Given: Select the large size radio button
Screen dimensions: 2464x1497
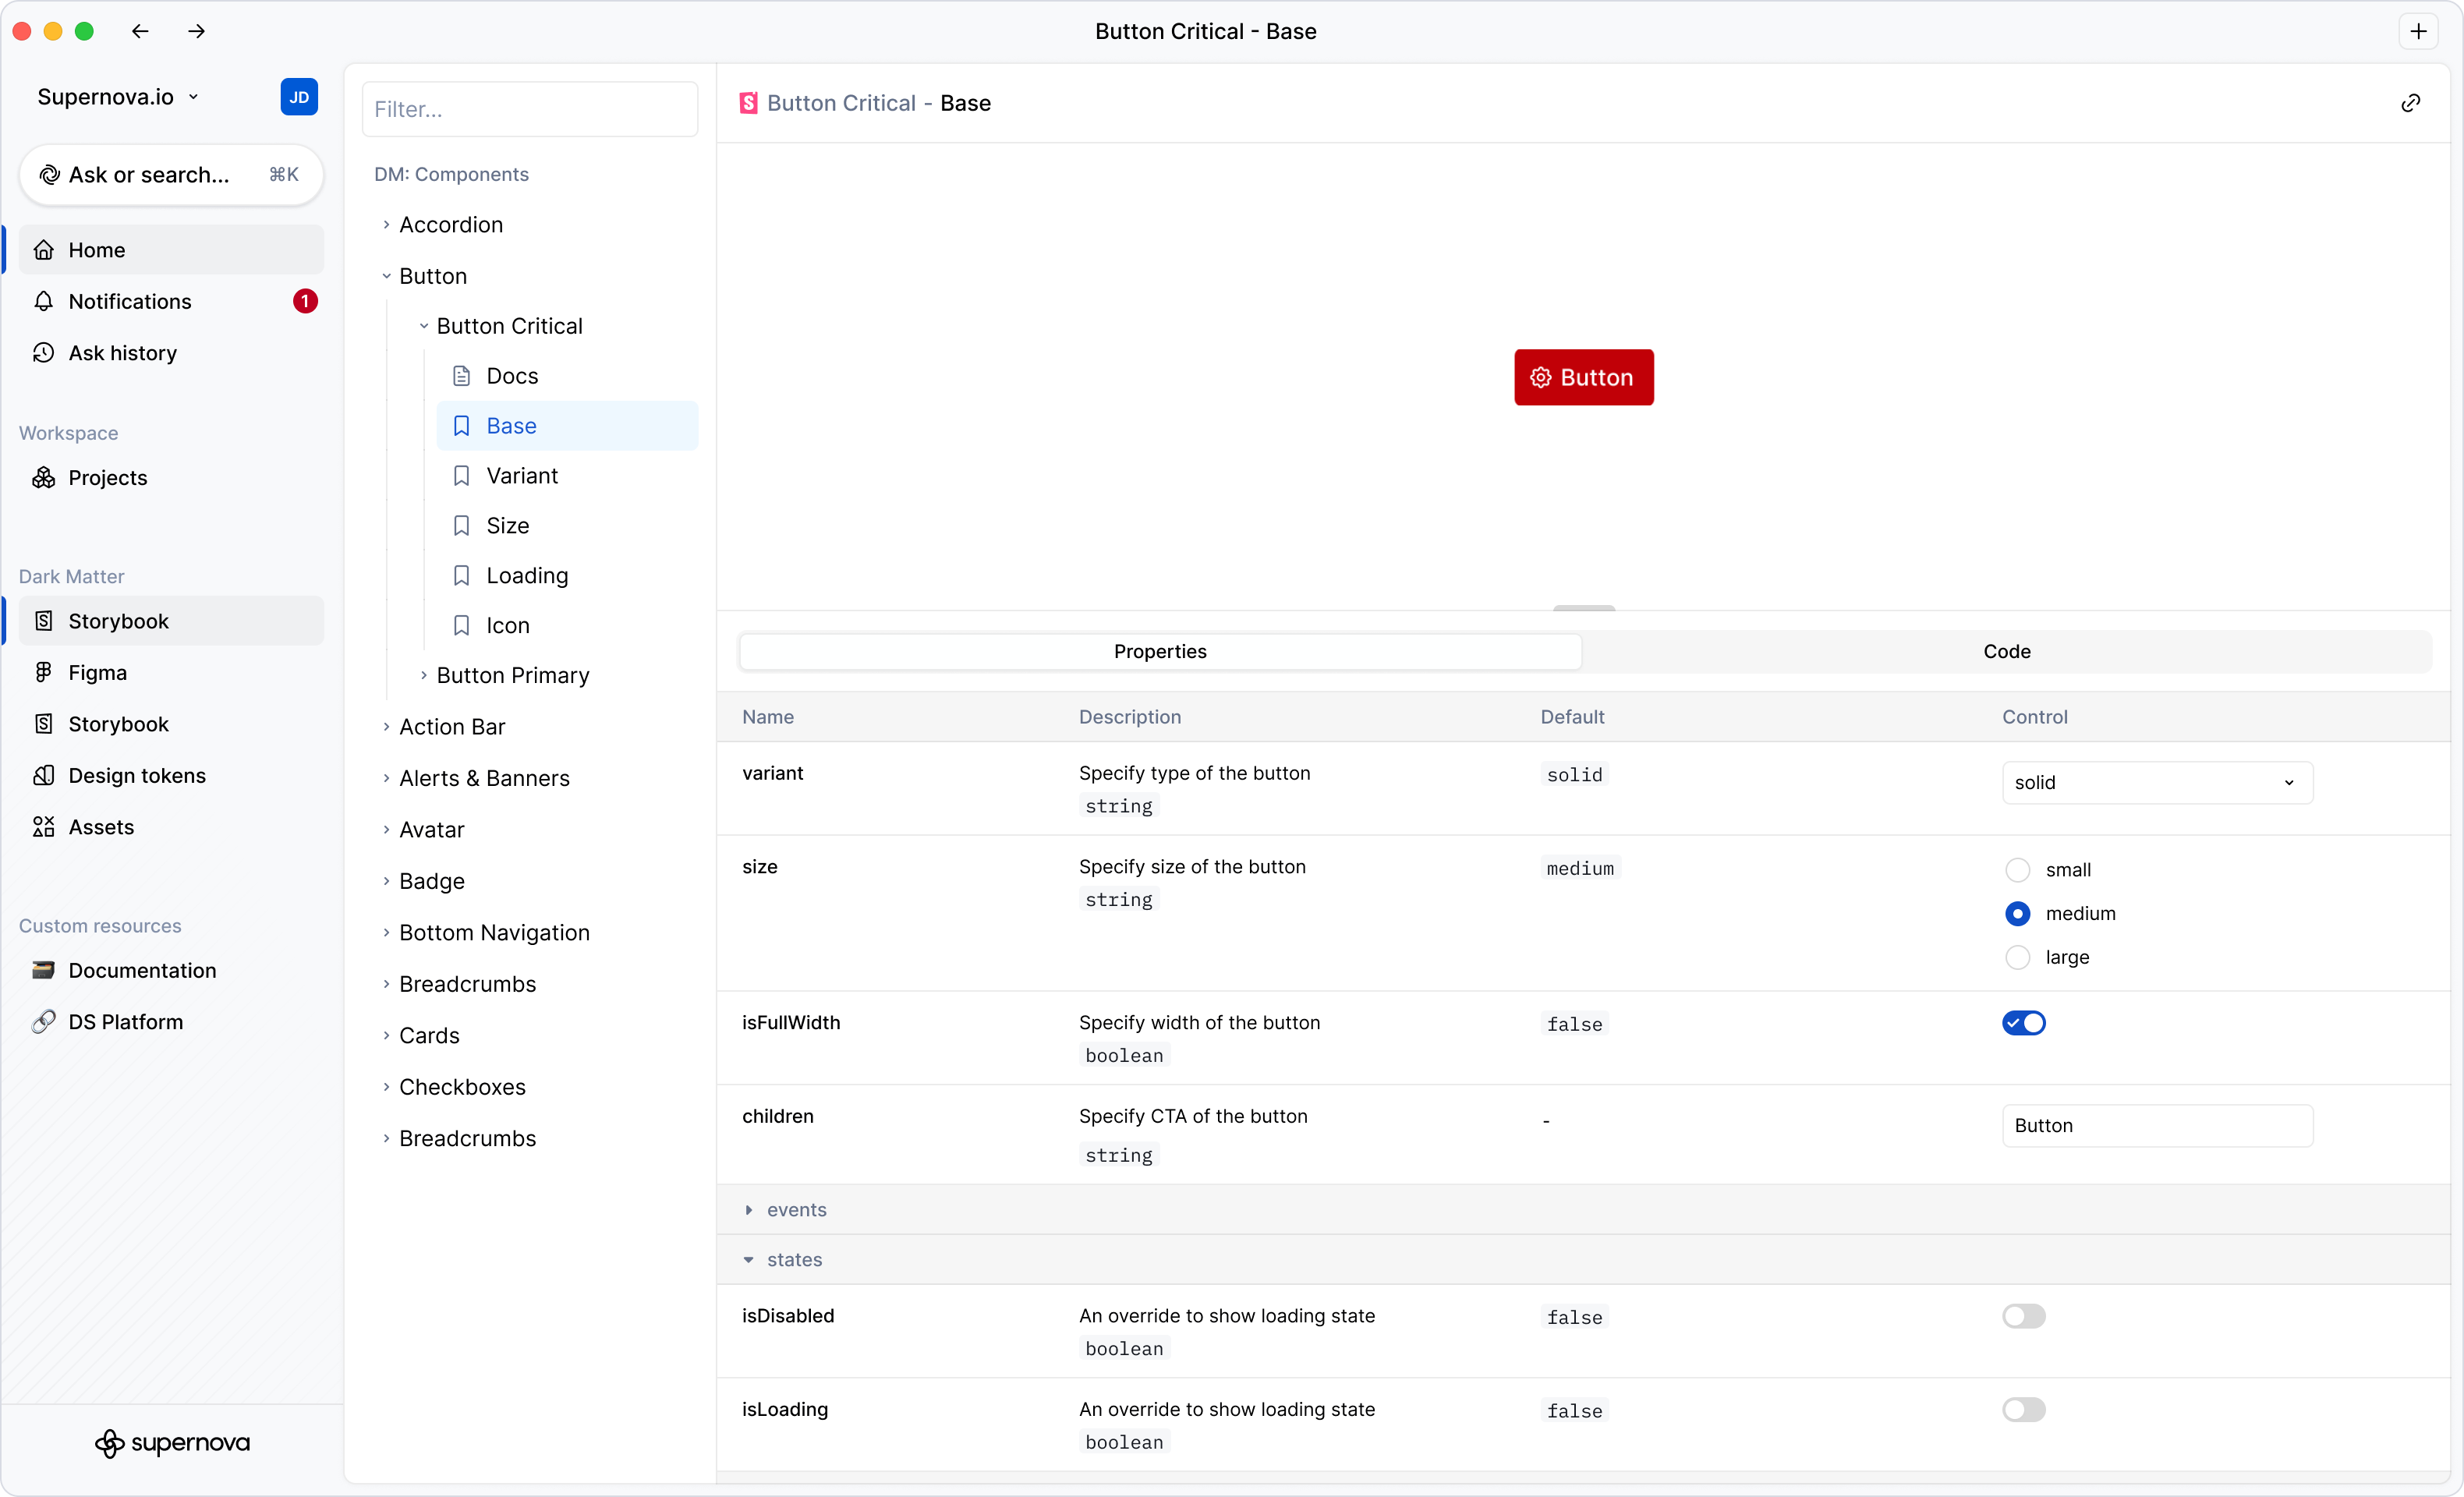Looking at the screenshot, I should (x=2017, y=957).
